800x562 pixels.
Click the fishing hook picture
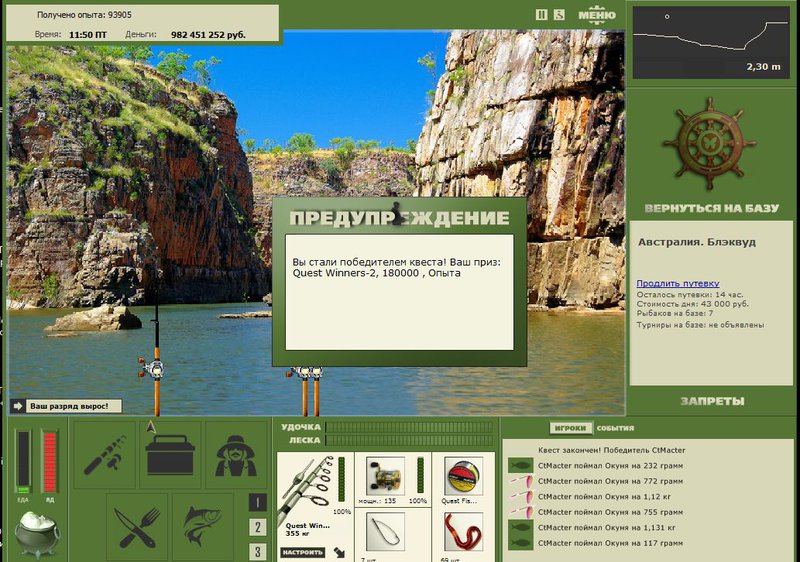(386, 532)
